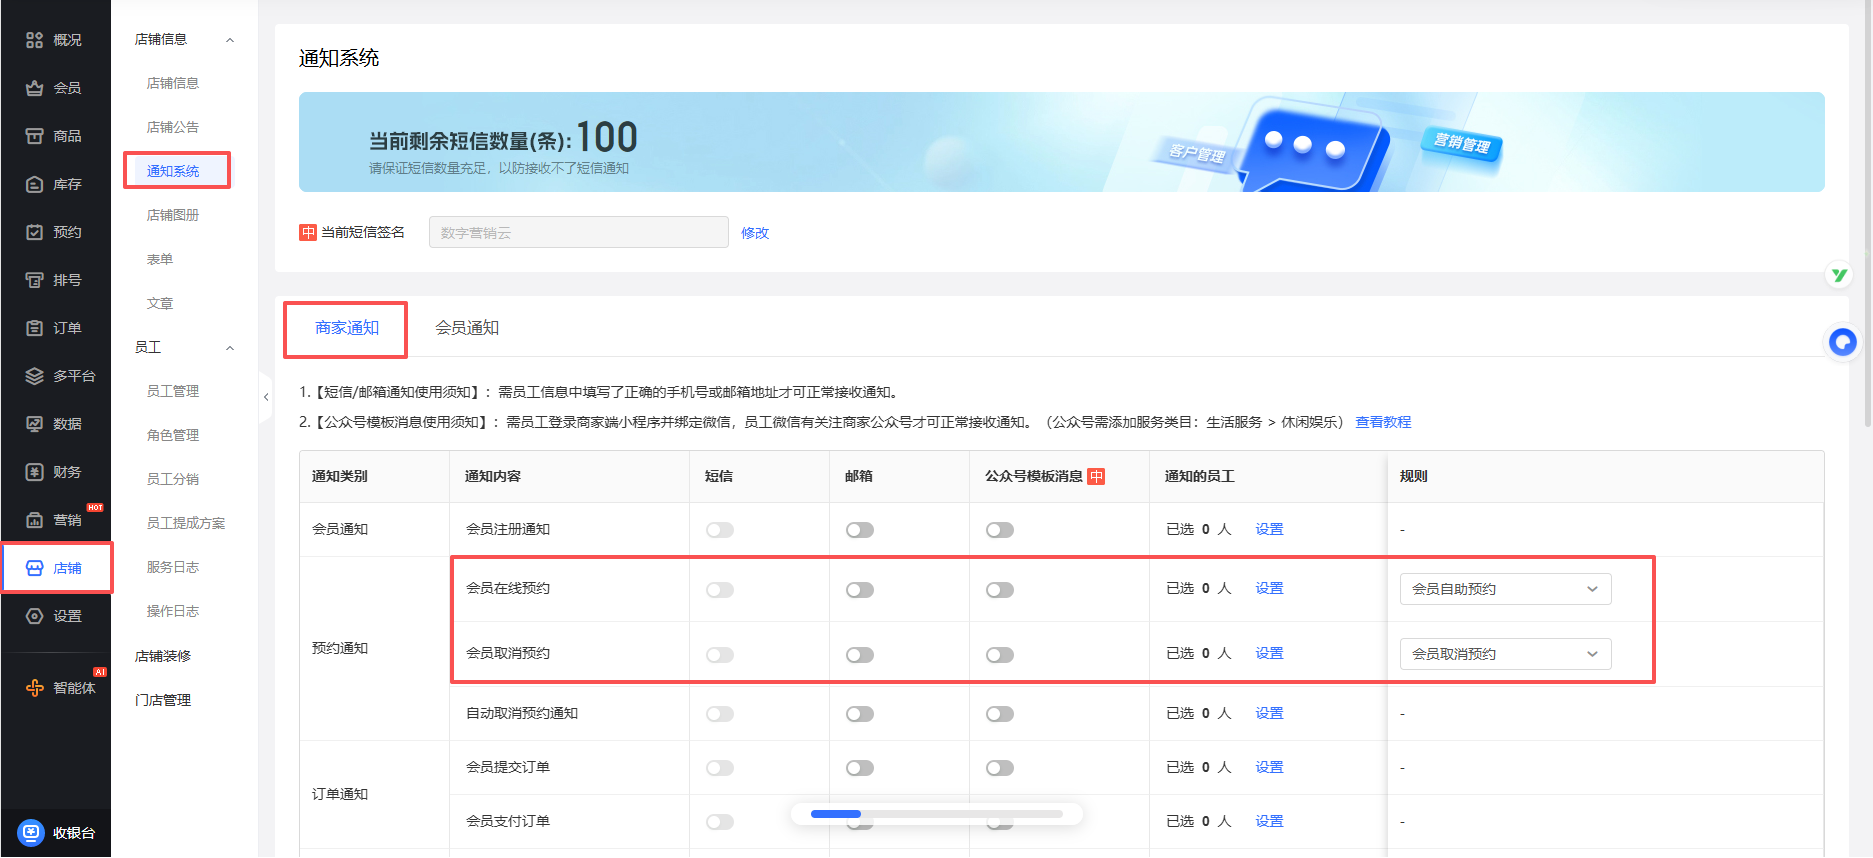Go to the 商品 products icon
The width and height of the screenshot is (1873, 858).
coord(34,136)
